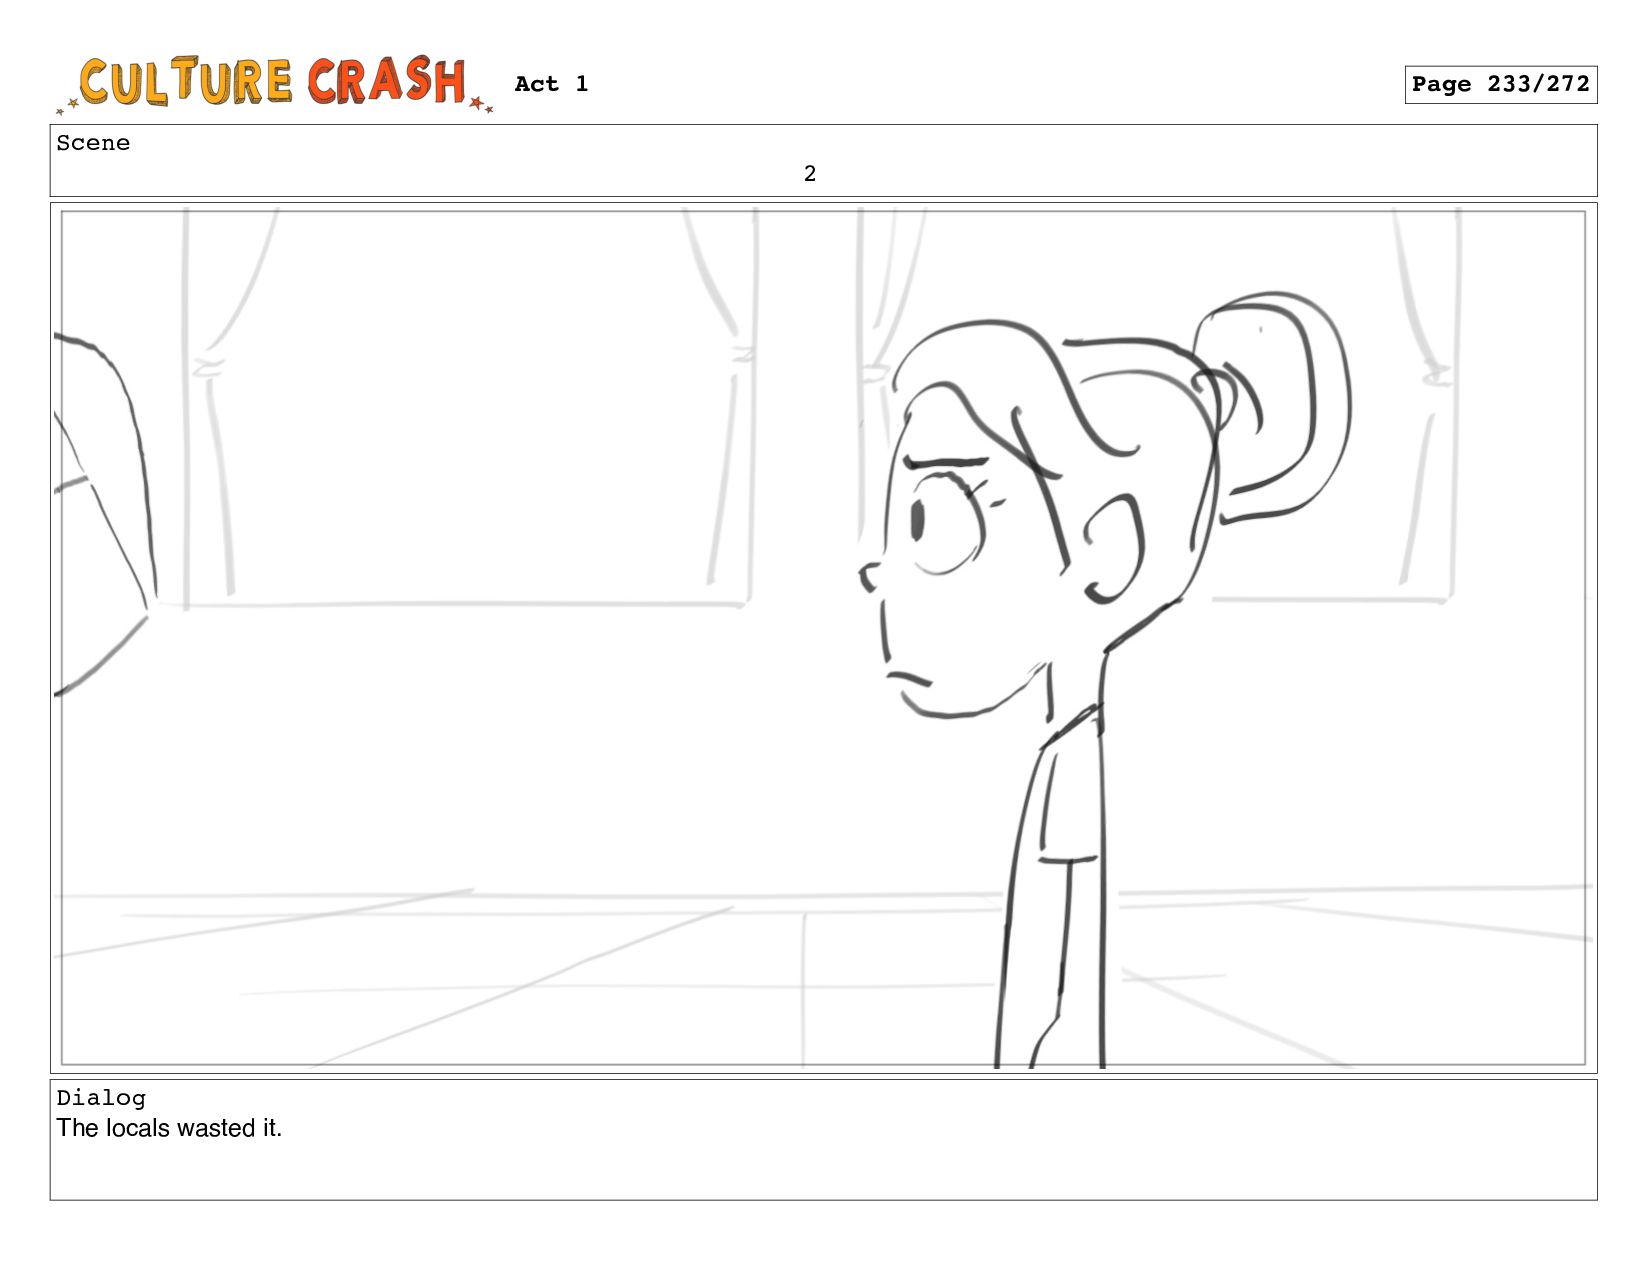Screen dimensions: 1650x1275
Task: Click the scene number '2'
Action: tap(810, 174)
